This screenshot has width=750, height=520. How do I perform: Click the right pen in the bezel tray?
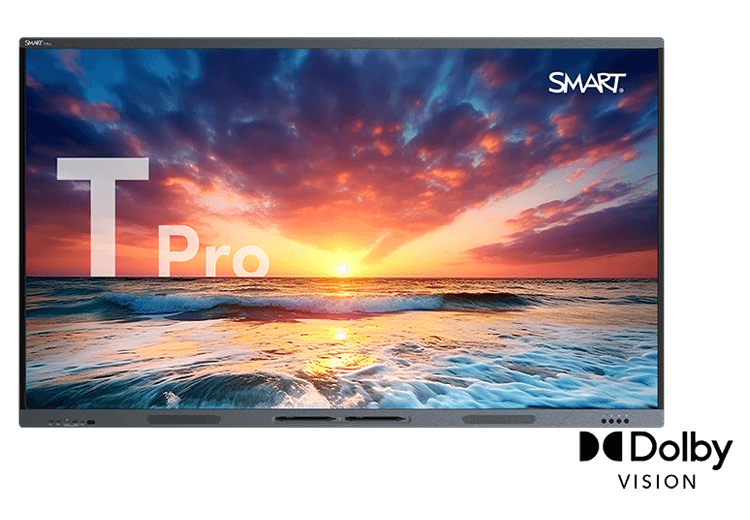point(375,420)
